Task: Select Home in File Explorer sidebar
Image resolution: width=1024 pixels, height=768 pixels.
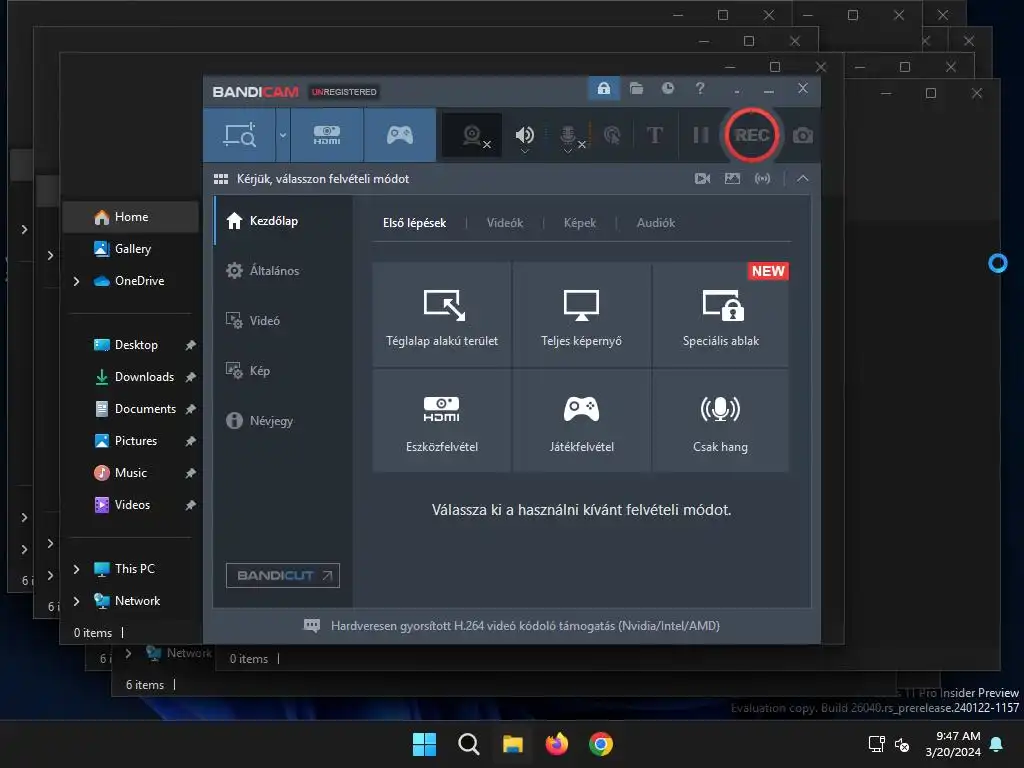Action: (x=131, y=217)
